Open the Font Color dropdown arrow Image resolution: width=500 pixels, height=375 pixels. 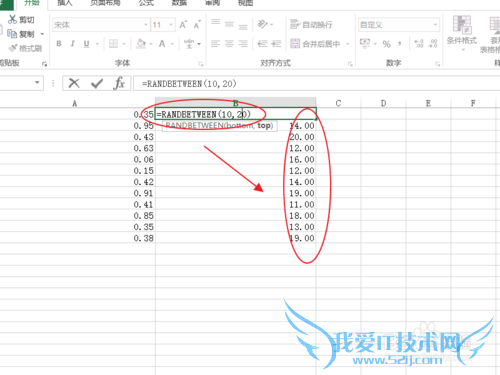[x=172, y=44]
